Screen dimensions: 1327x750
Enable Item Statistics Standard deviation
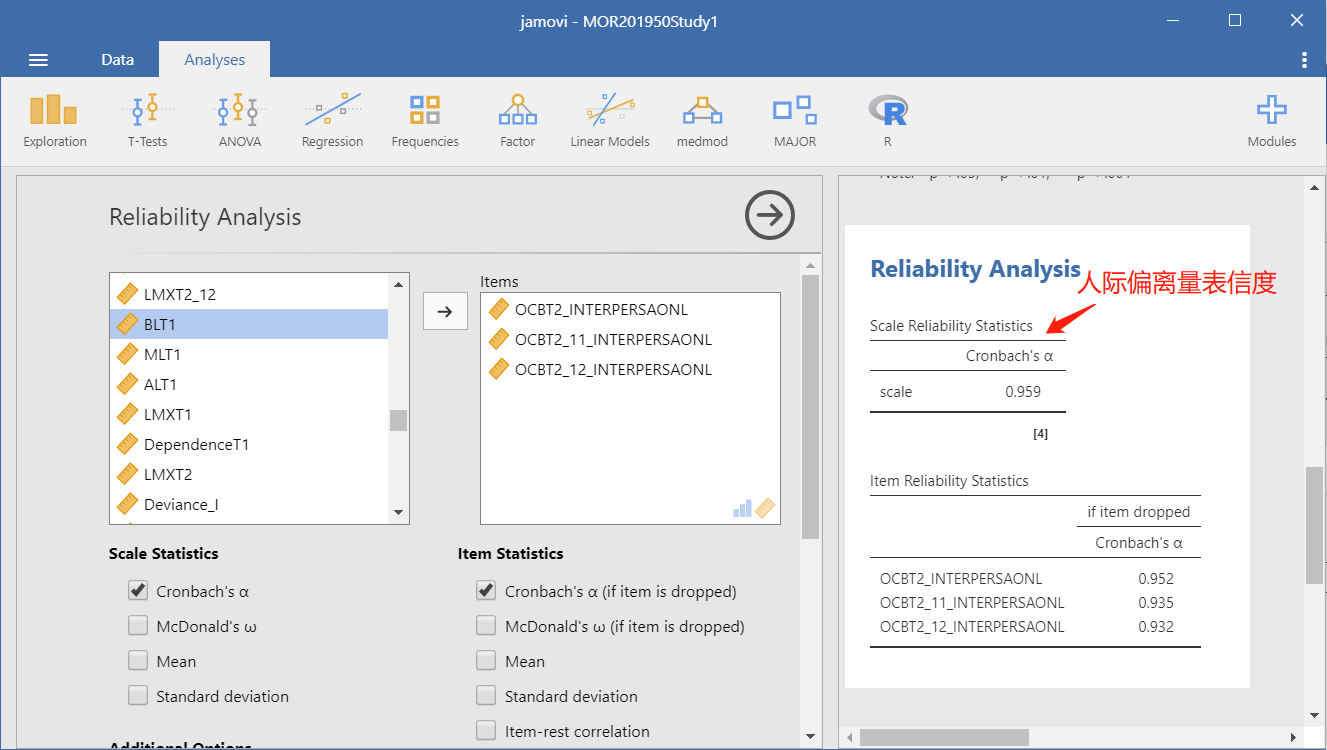pyautogui.click(x=486, y=696)
